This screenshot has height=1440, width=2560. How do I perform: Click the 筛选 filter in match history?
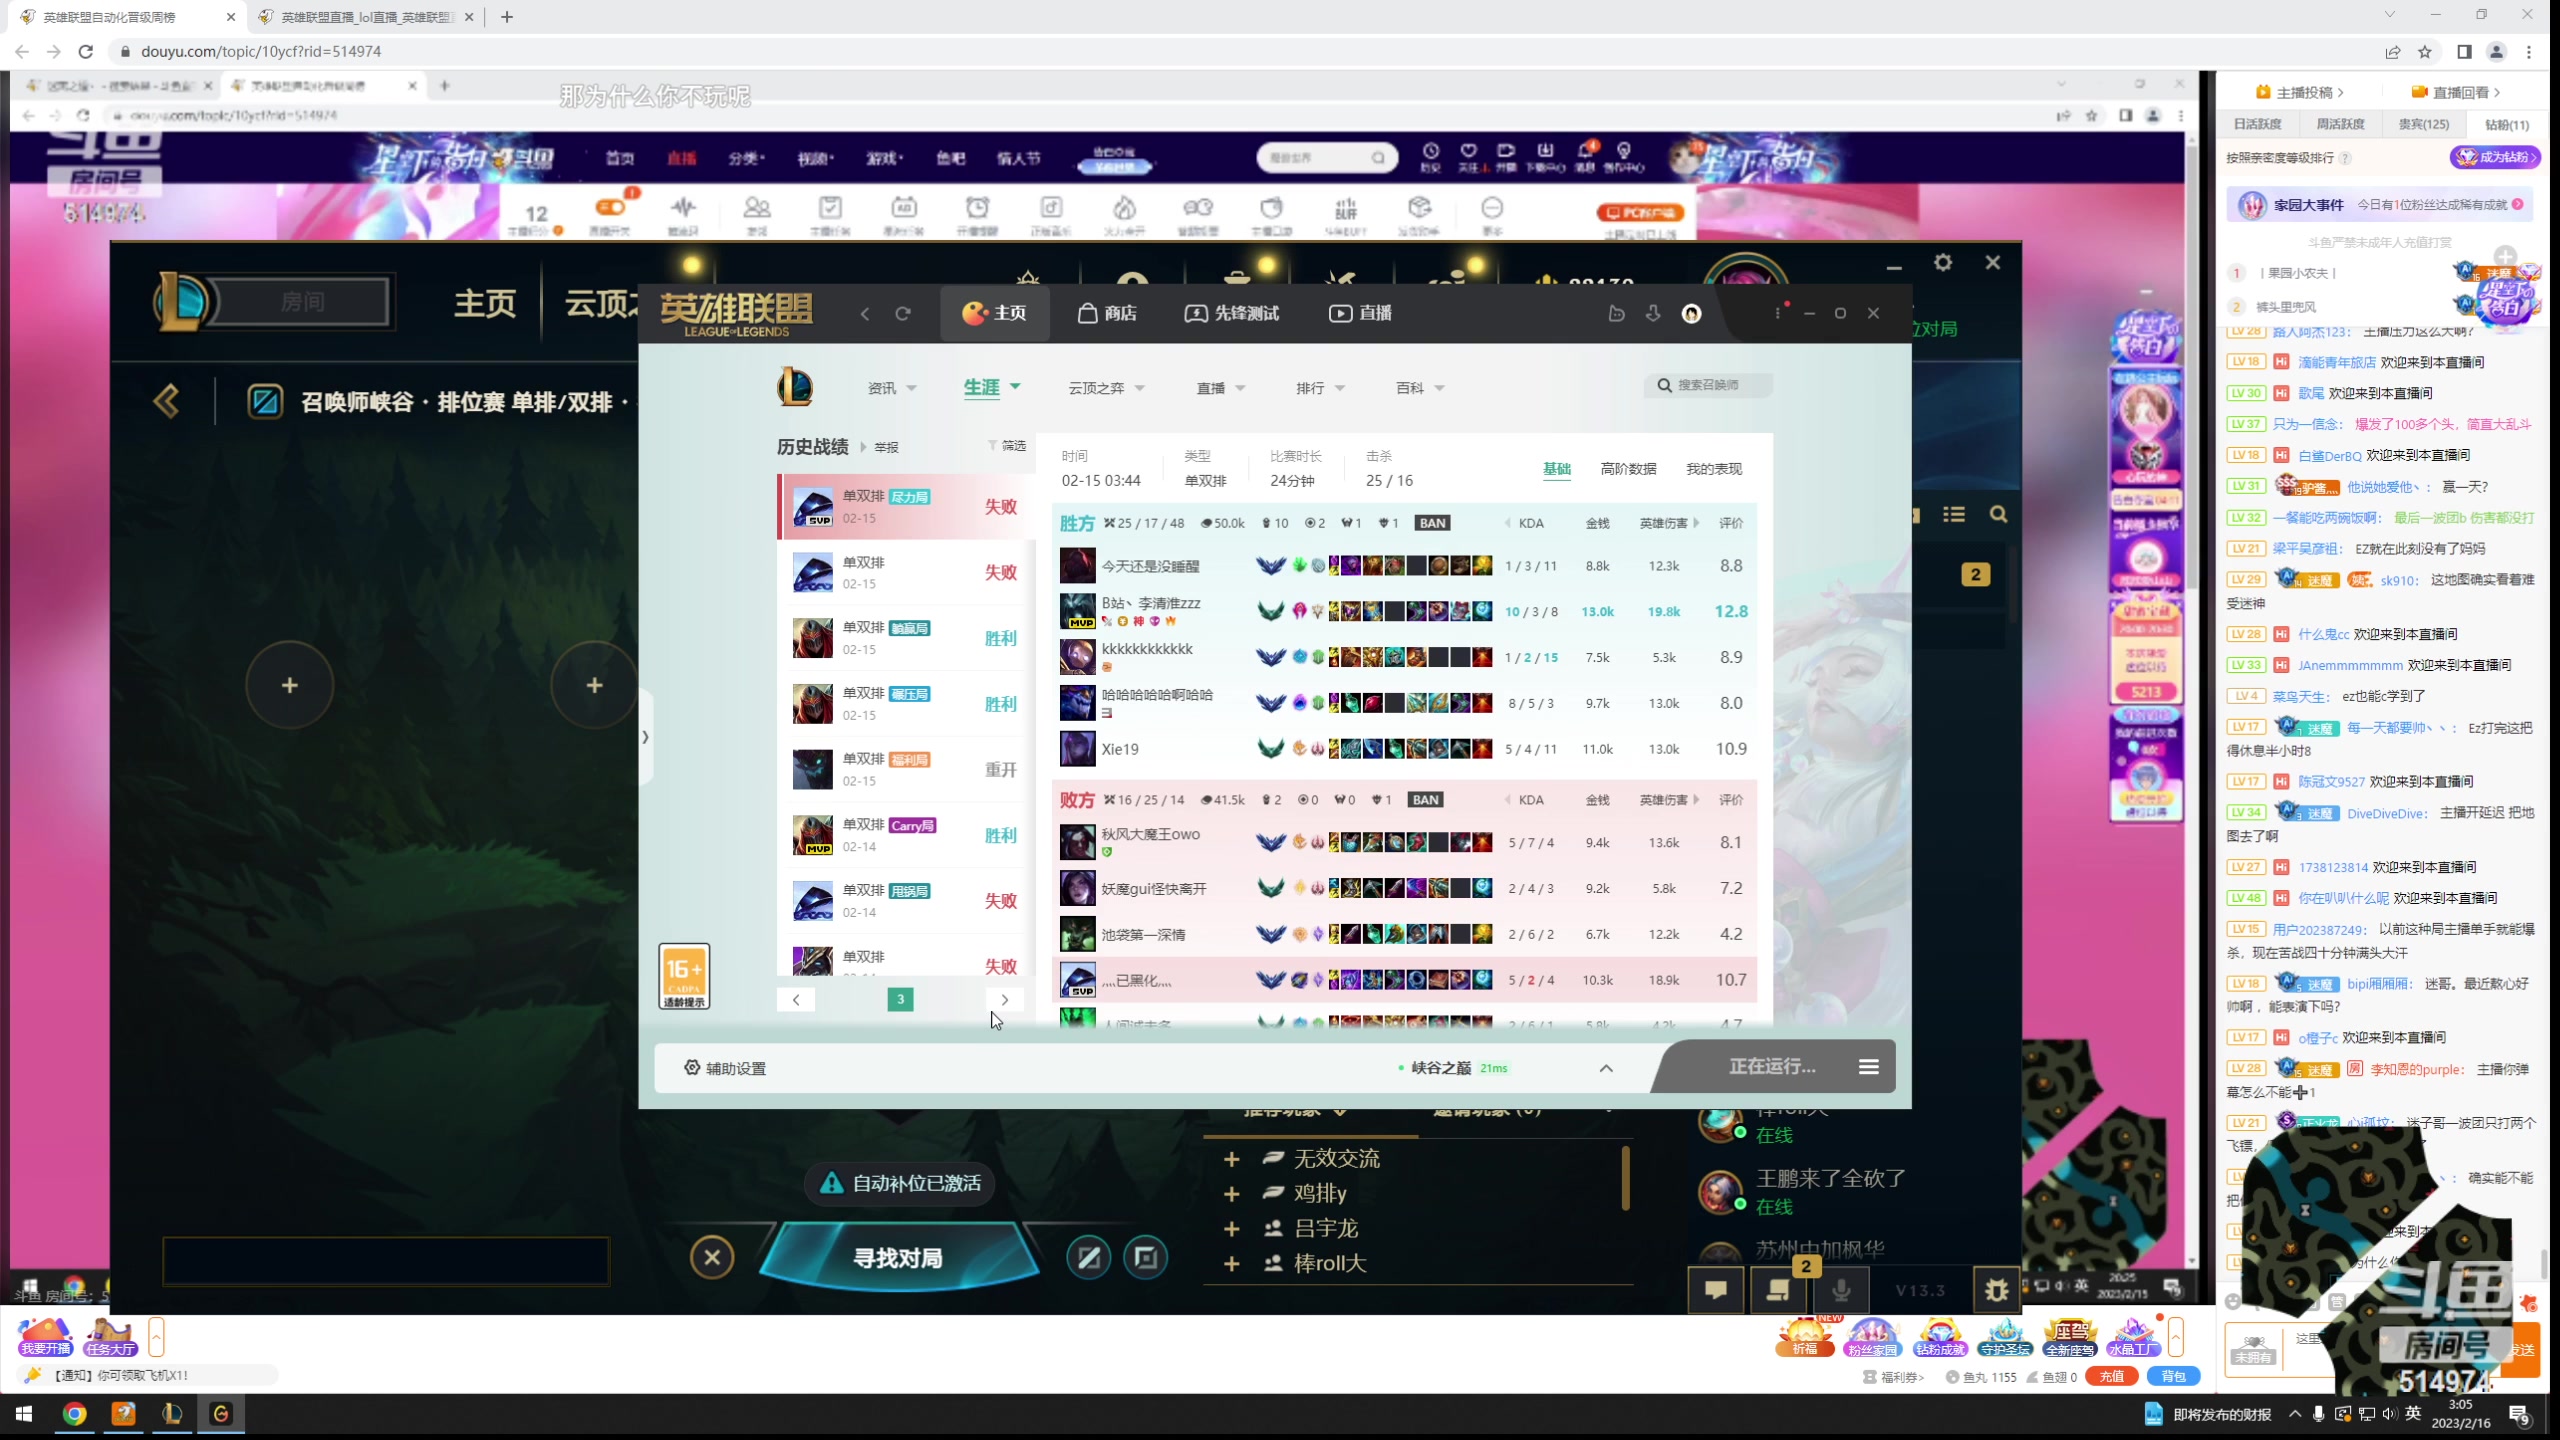(x=1008, y=446)
